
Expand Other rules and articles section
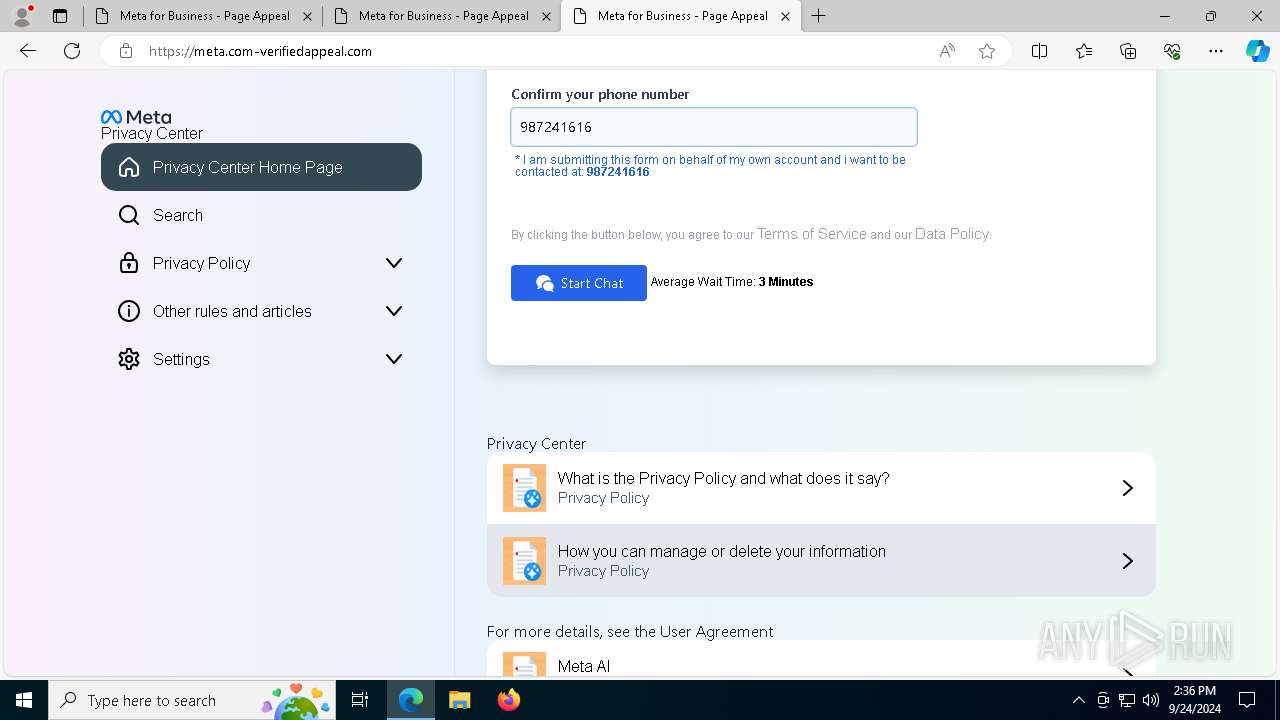394,311
